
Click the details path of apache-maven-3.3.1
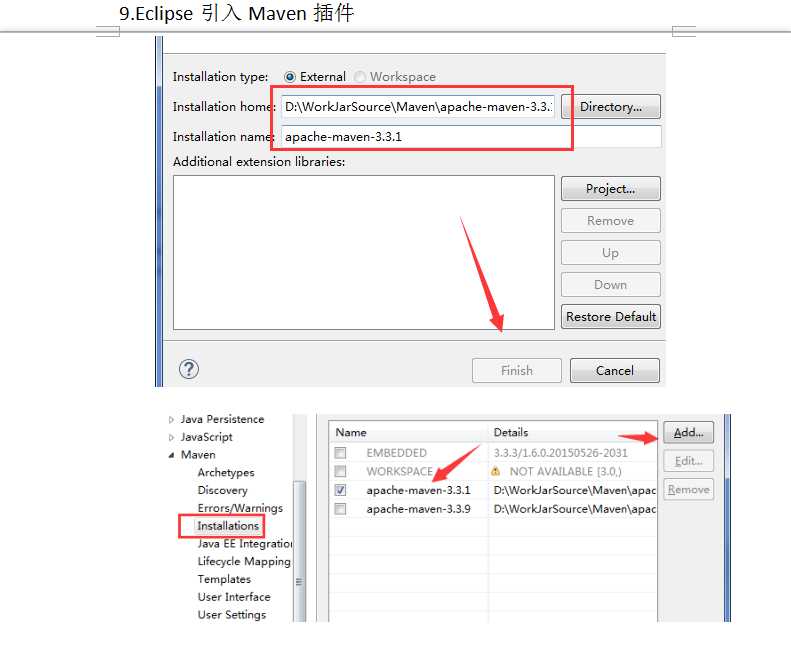tap(575, 490)
